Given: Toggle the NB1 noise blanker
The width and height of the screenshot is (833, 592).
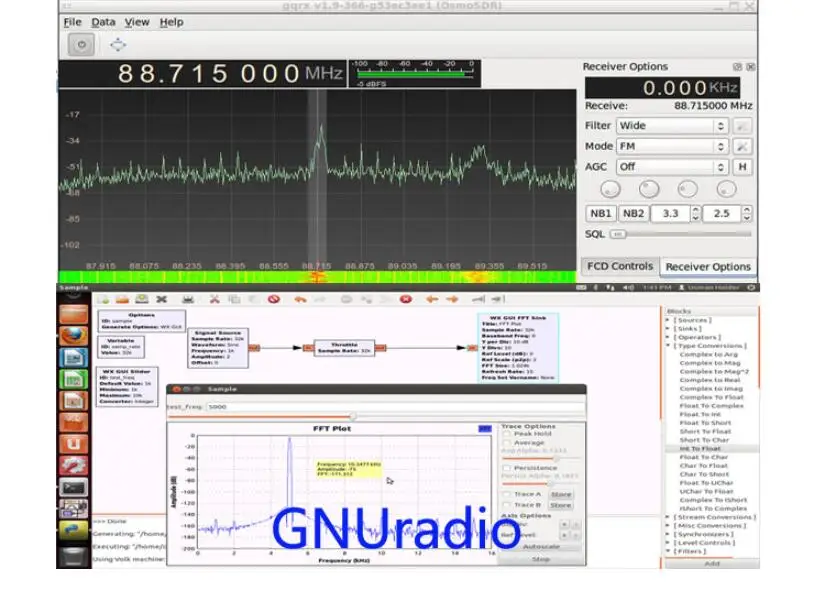Looking at the screenshot, I should pyautogui.click(x=601, y=214).
